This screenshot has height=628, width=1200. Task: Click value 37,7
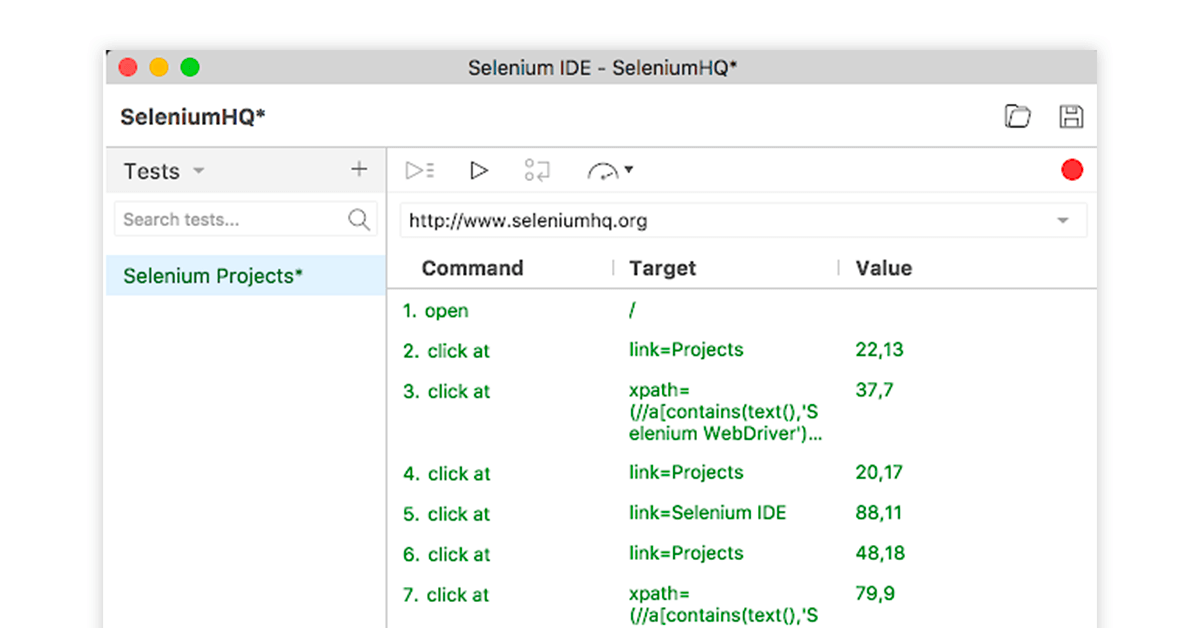875,390
